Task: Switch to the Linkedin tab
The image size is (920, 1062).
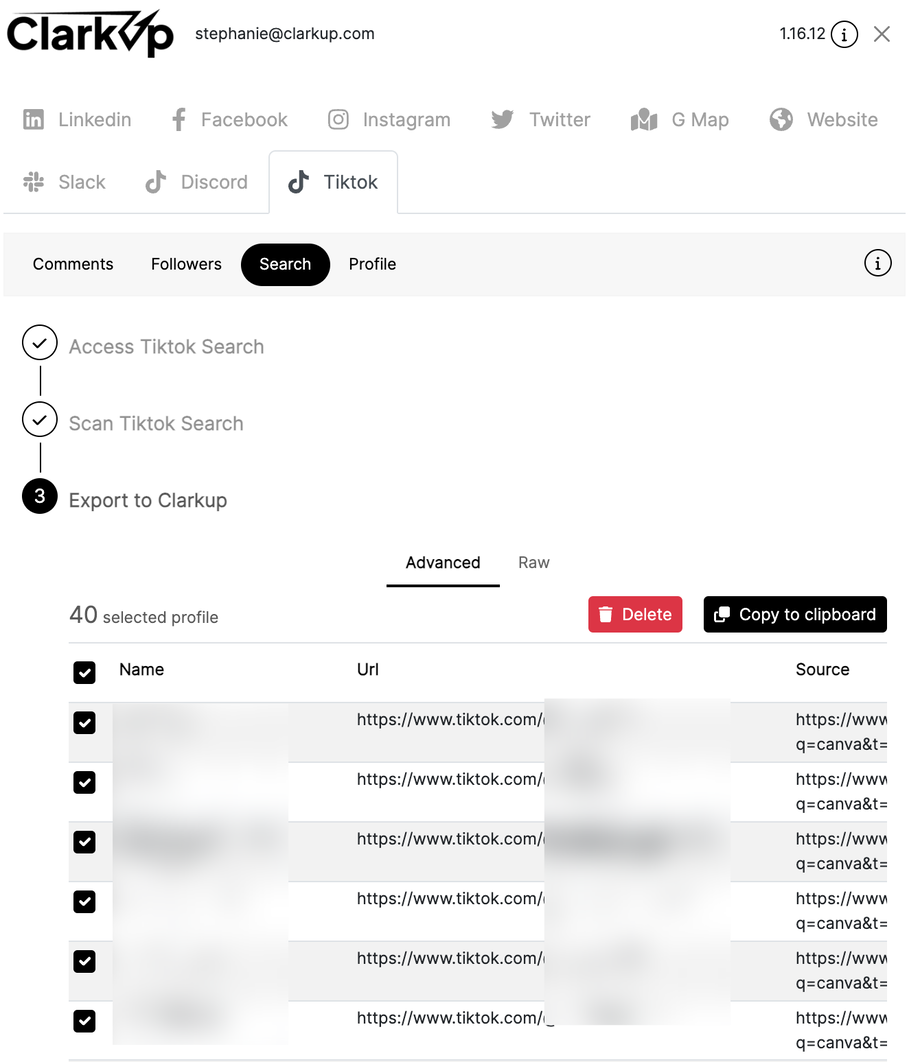Action: [x=77, y=119]
